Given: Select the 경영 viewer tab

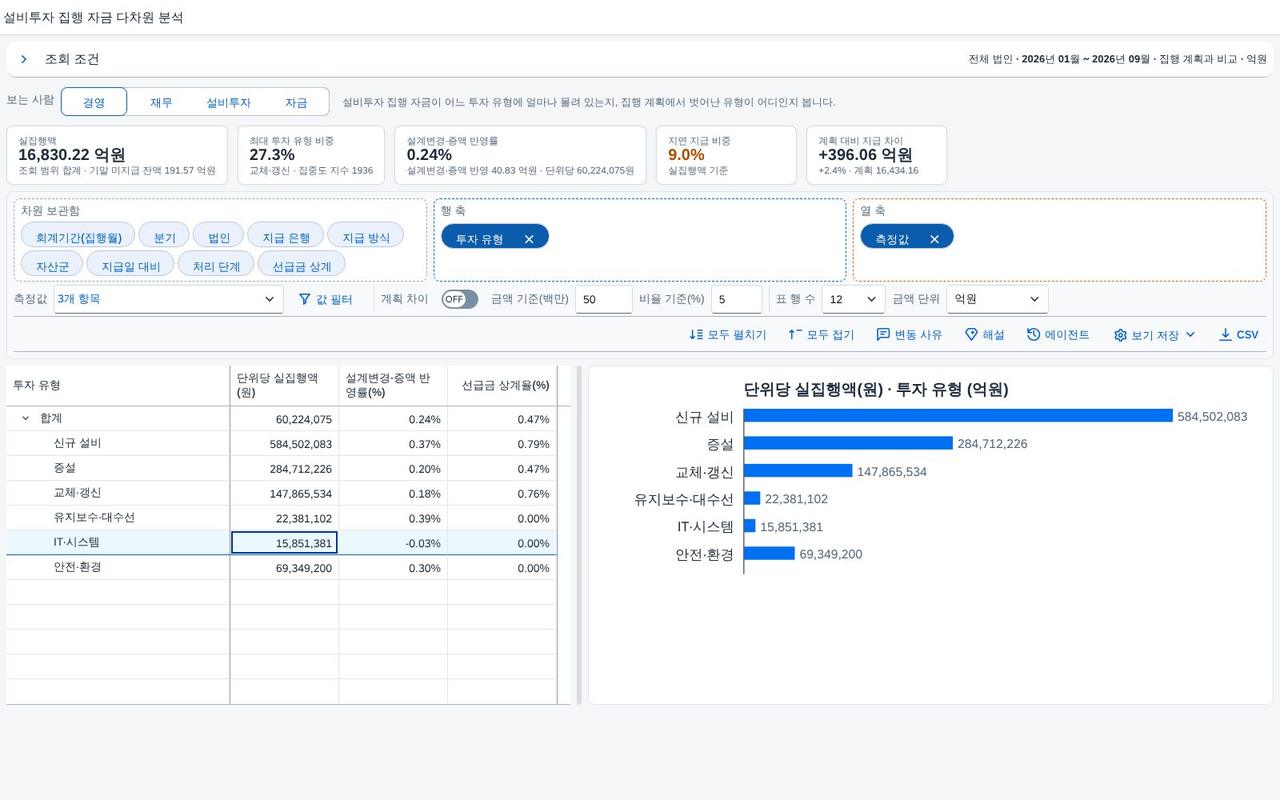Looking at the screenshot, I should 94,102.
